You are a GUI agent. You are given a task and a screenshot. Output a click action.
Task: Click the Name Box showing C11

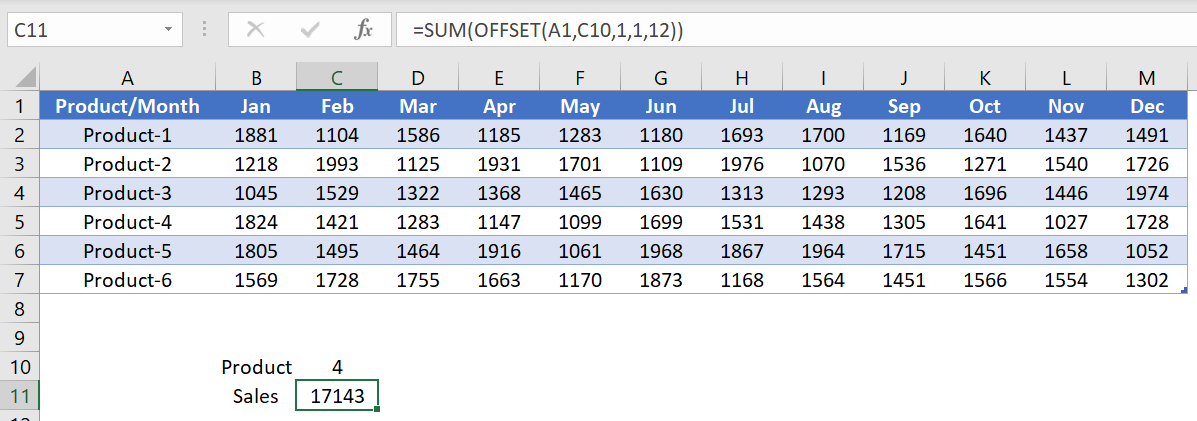[82, 31]
